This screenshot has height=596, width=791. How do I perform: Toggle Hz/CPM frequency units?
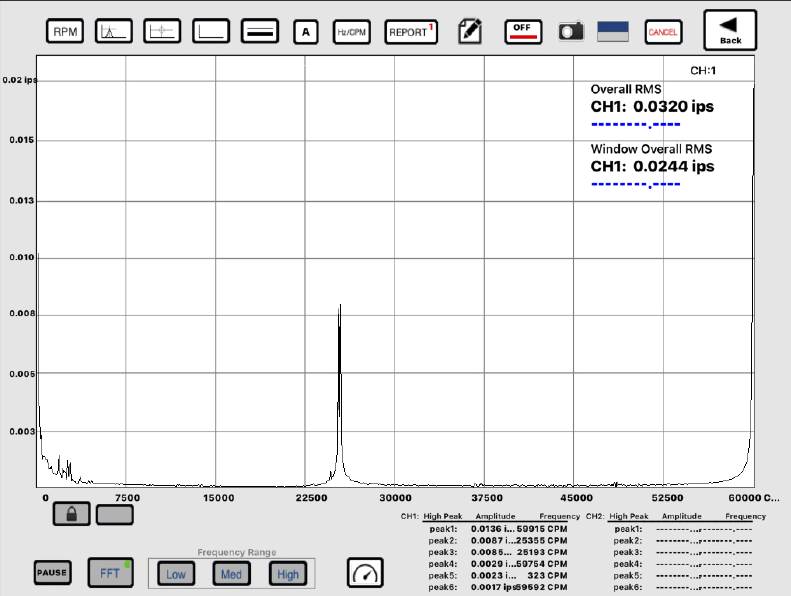(352, 32)
